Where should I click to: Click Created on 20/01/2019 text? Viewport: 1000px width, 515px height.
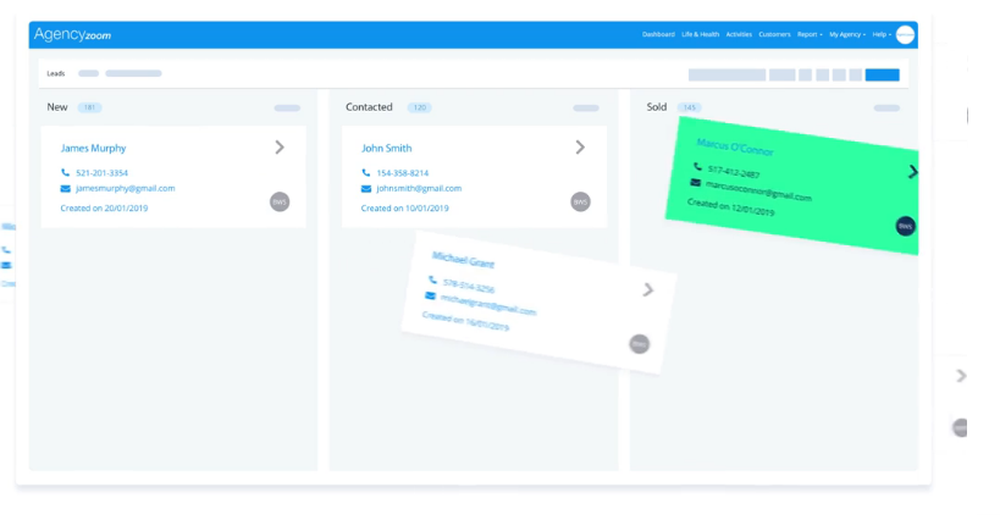click(104, 208)
